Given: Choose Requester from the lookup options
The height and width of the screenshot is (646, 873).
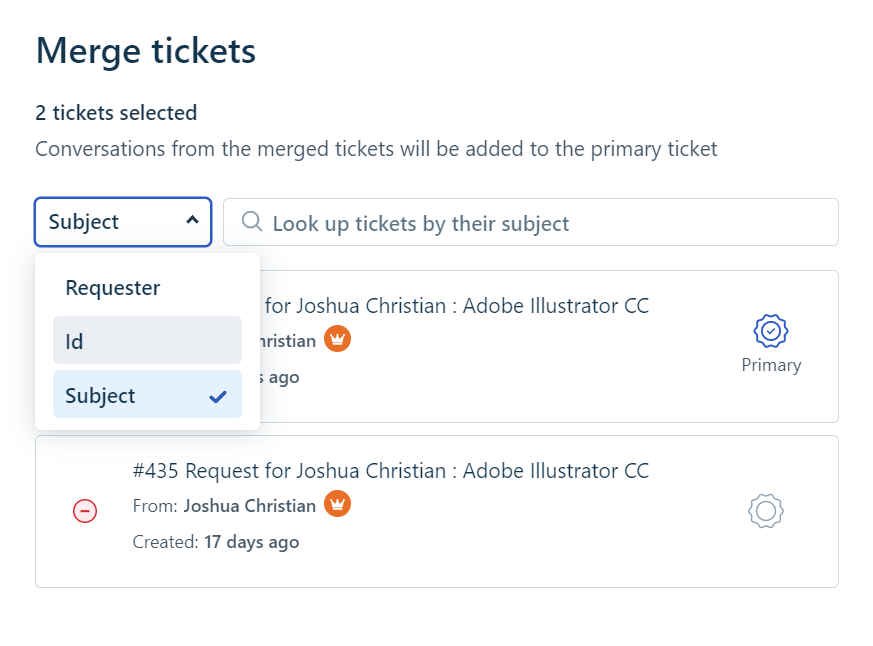Looking at the screenshot, I should coord(113,288).
